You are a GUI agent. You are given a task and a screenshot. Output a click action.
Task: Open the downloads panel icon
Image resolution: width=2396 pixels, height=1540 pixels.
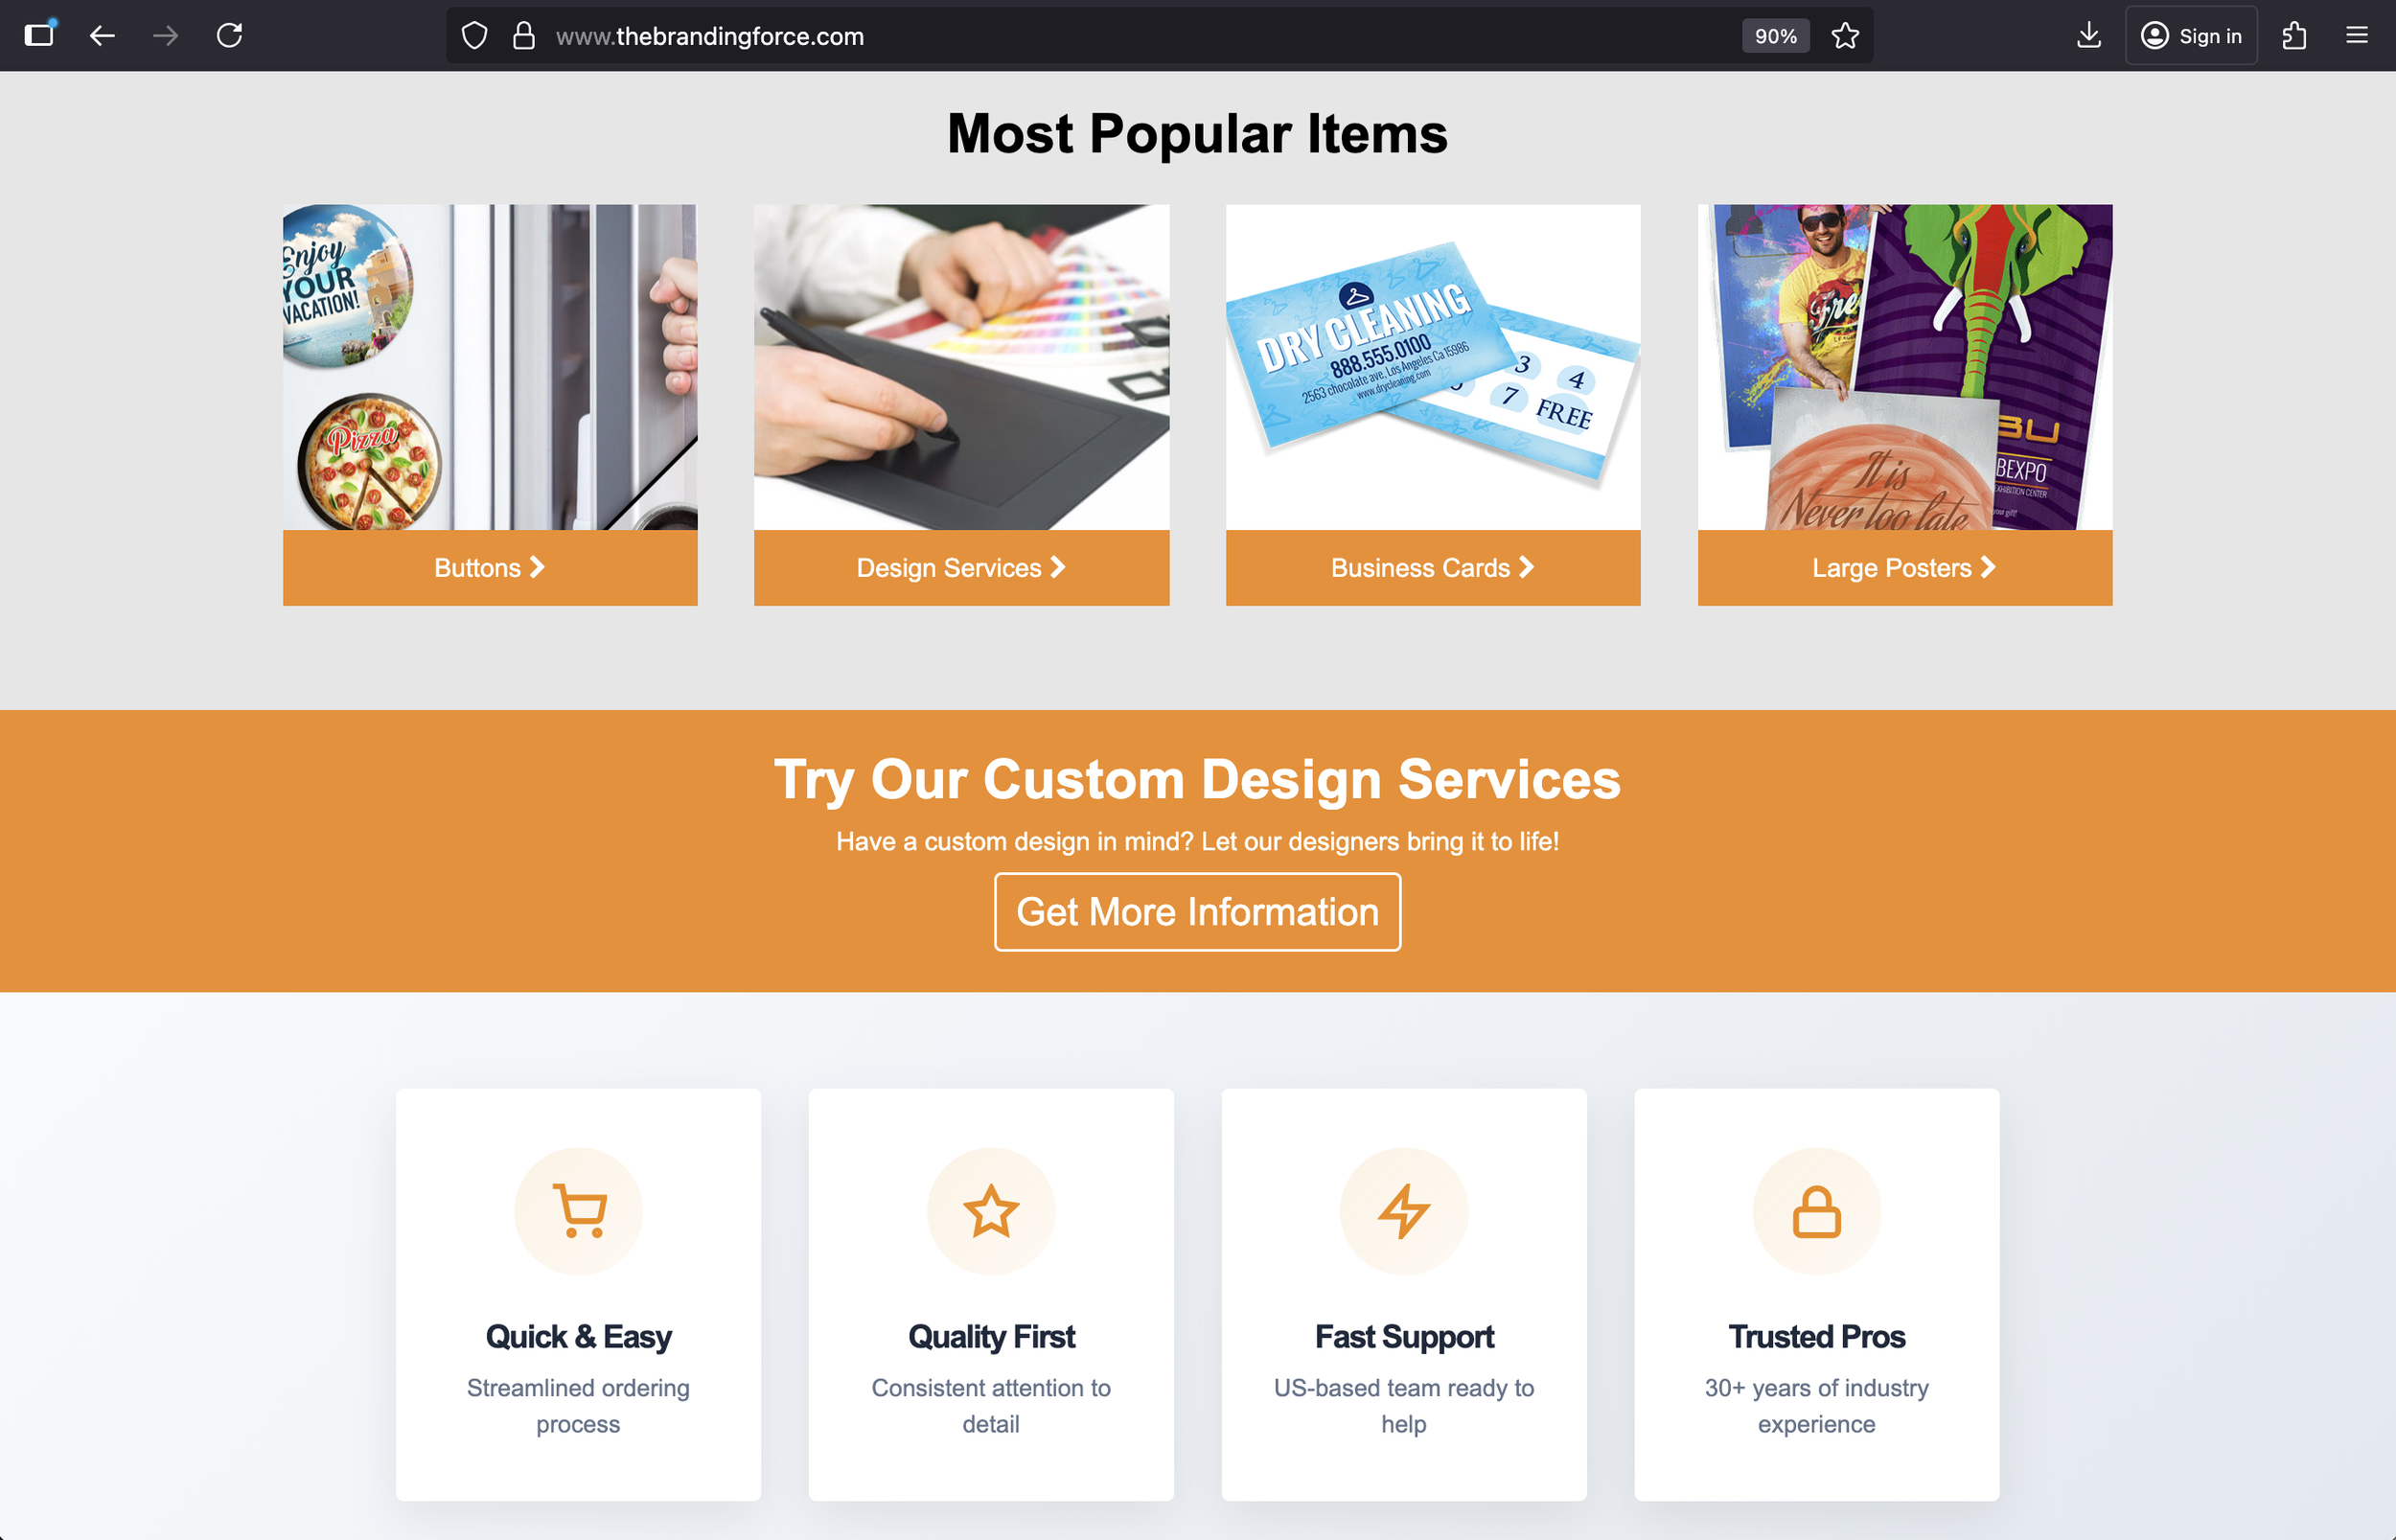tap(2088, 36)
